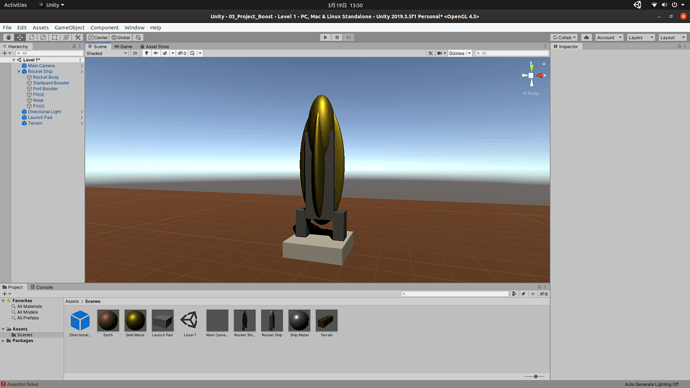Toggle scene lighting bulb icon
Viewport: 690px width, 388px height.
click(x=147, y=53)
